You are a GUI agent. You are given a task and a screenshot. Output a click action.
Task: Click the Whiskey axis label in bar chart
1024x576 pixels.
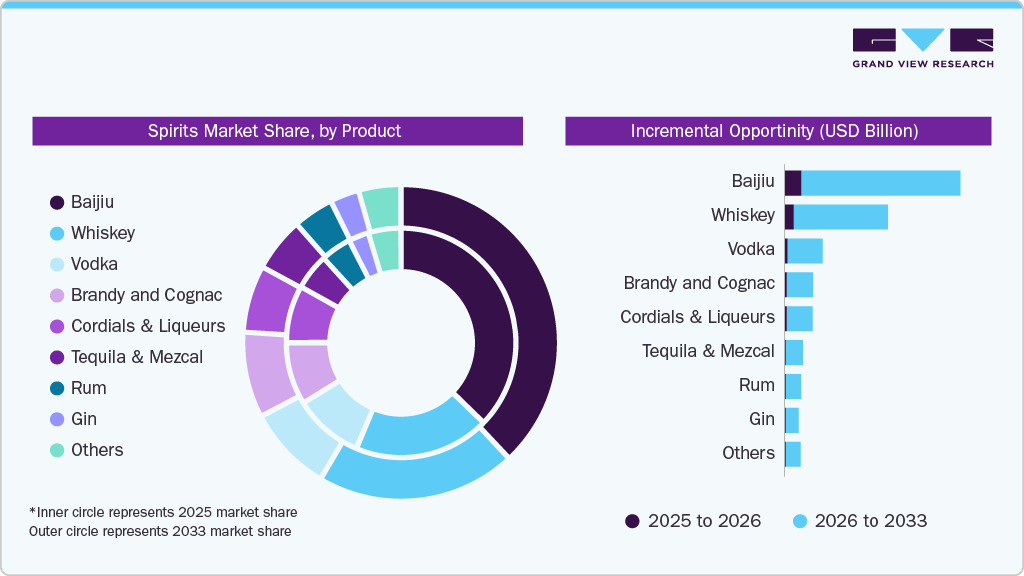click(743, 215)
